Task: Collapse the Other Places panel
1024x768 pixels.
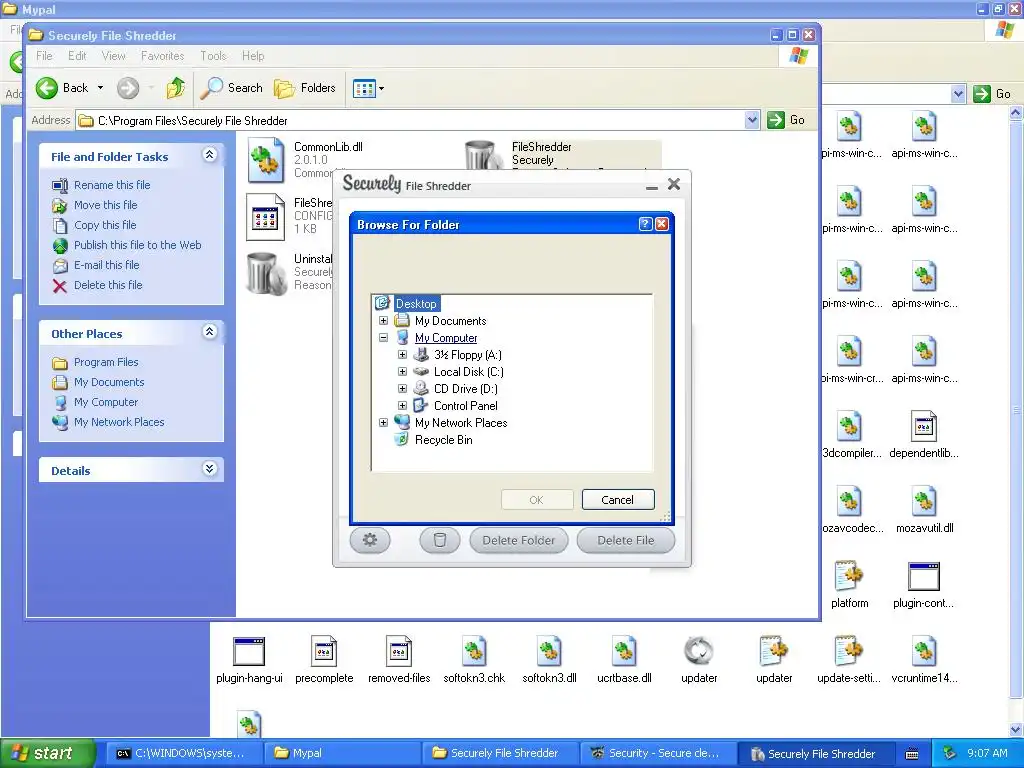Action: point(210,332)
